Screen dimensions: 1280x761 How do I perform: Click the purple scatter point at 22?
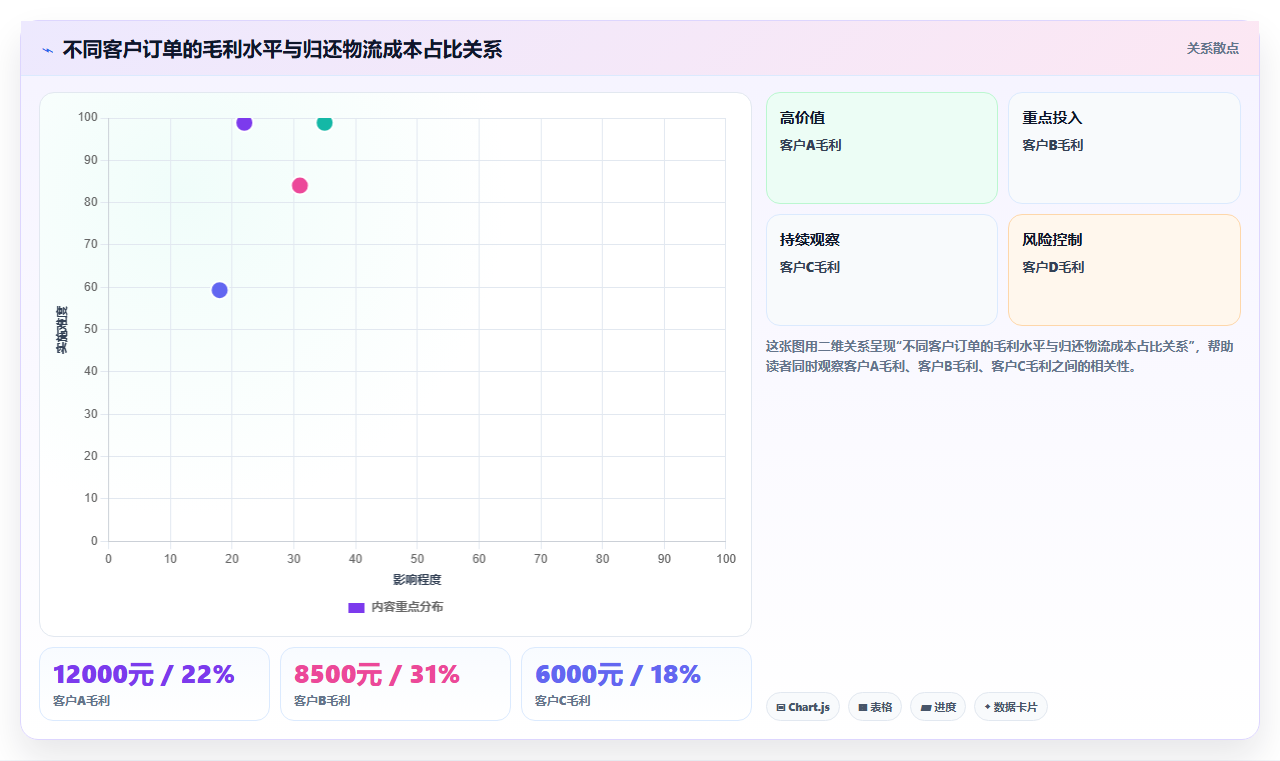coord(244,122)
